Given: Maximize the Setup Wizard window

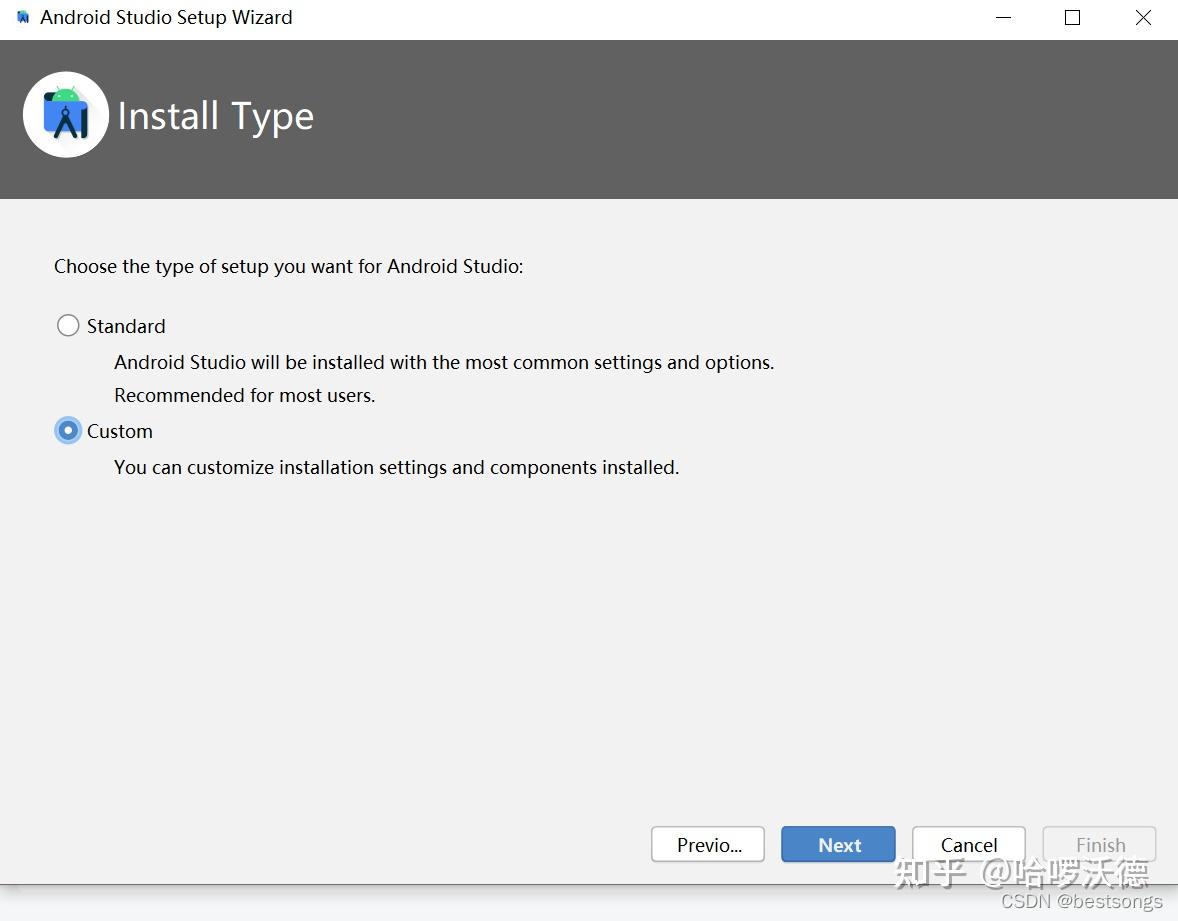Looking at the screenshot, I should pos(1073,18).
